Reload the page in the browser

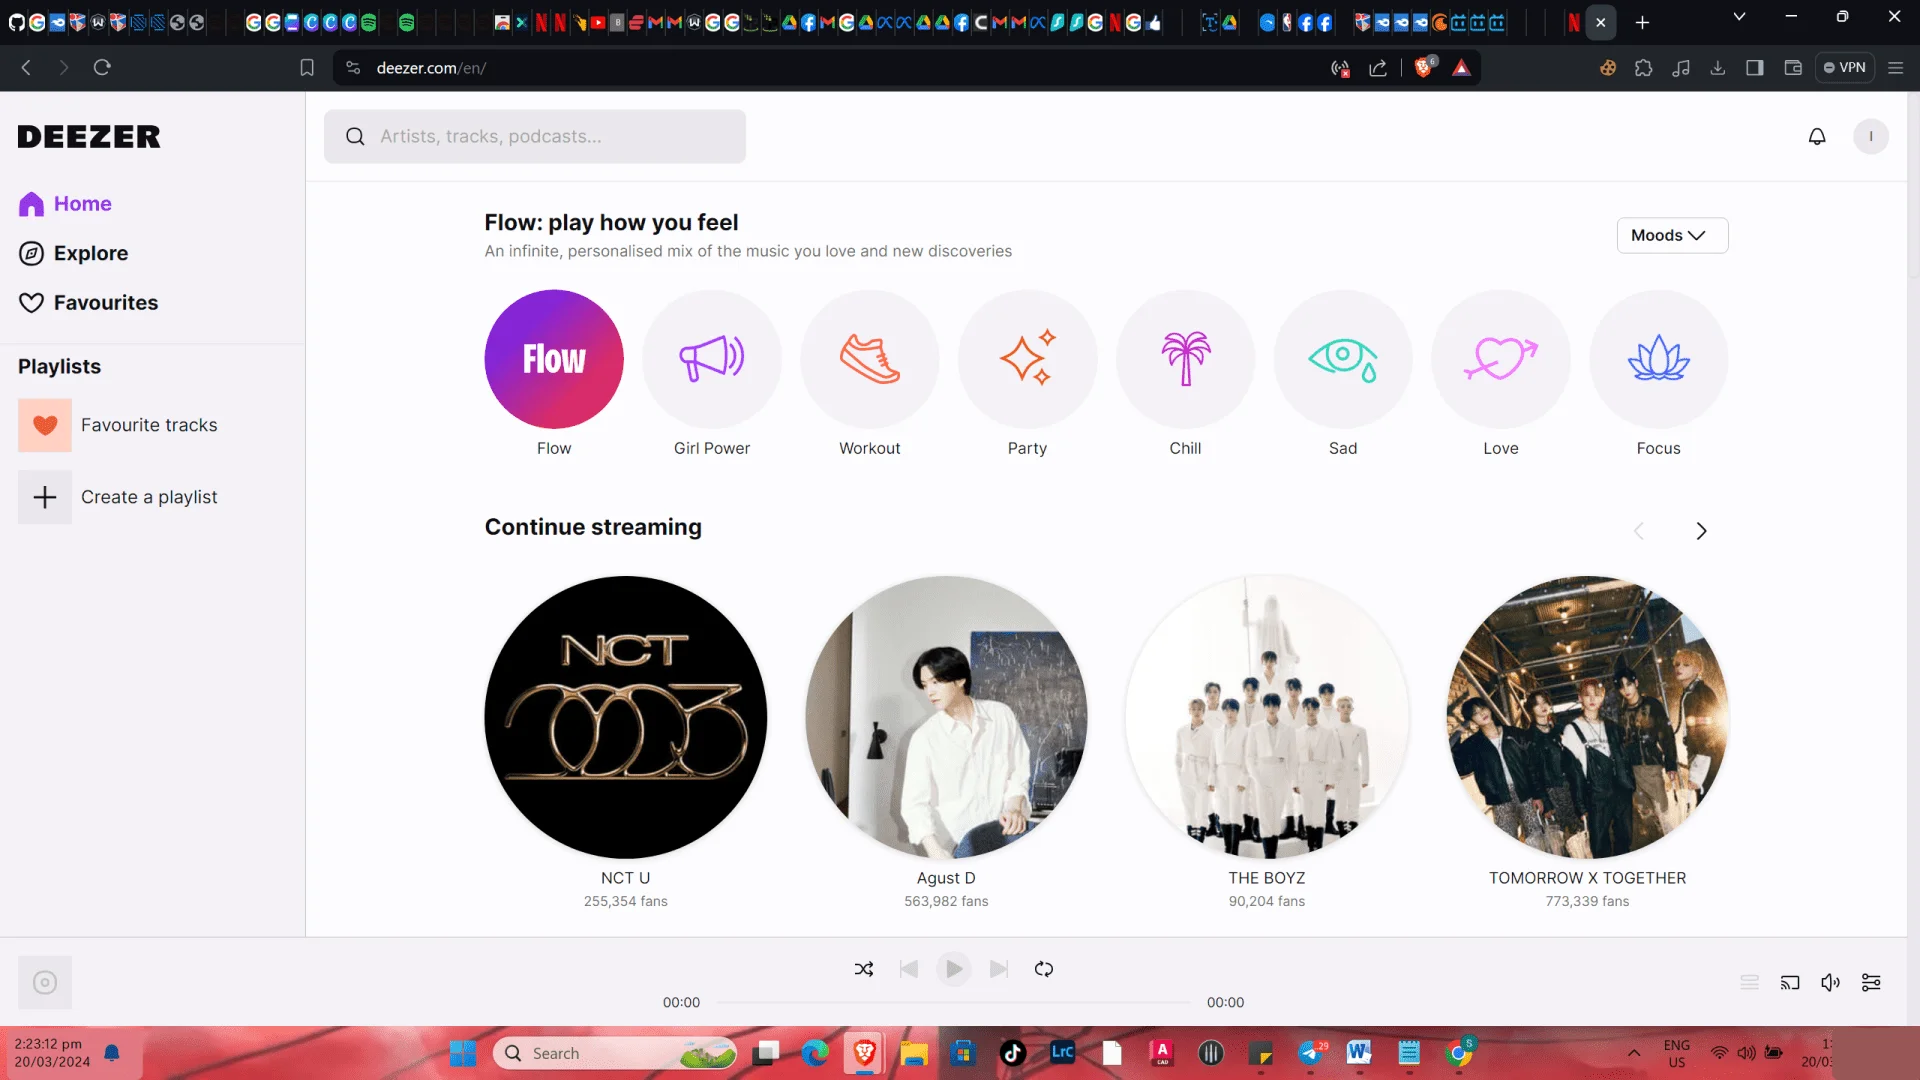tap(102, 67)
